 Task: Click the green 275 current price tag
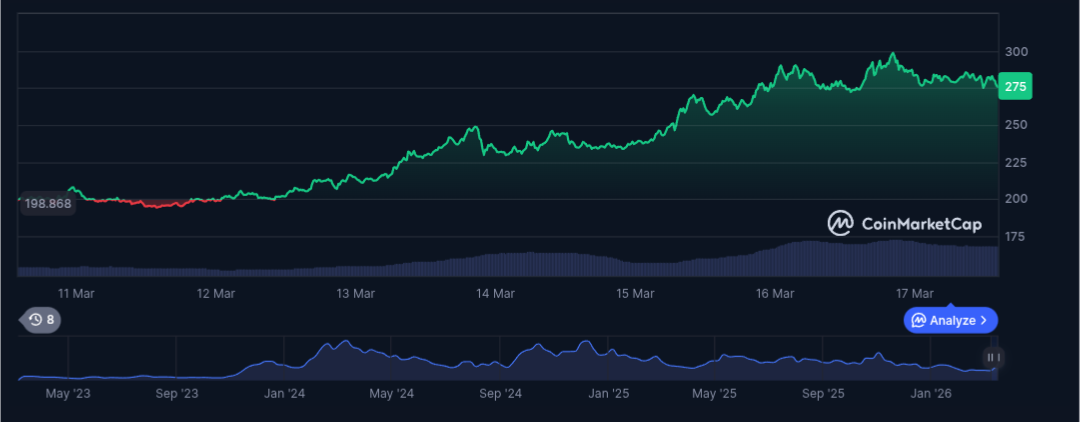click(1015, 87)
